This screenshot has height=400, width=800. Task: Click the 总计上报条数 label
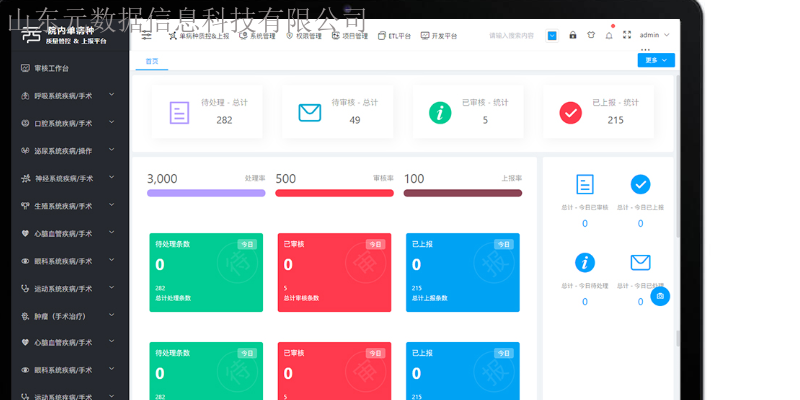click(x=430, y=298)
